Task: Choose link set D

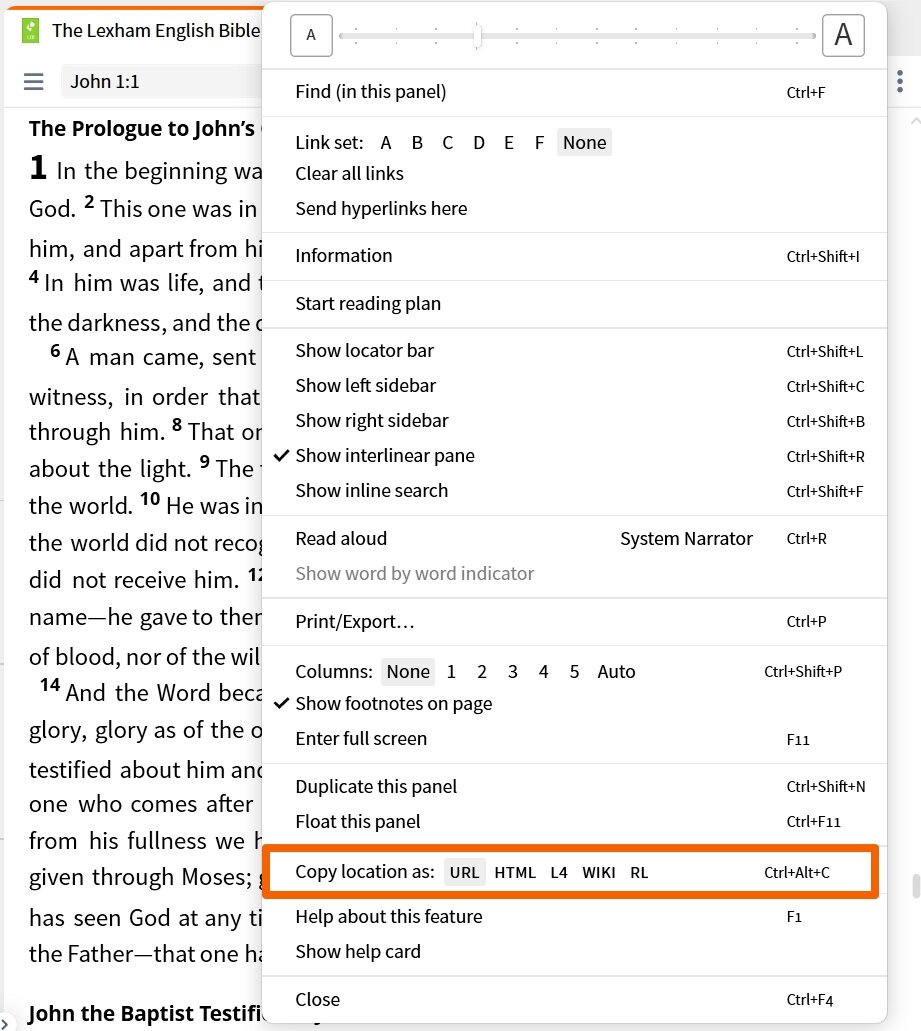Action: tap(479, 143)
